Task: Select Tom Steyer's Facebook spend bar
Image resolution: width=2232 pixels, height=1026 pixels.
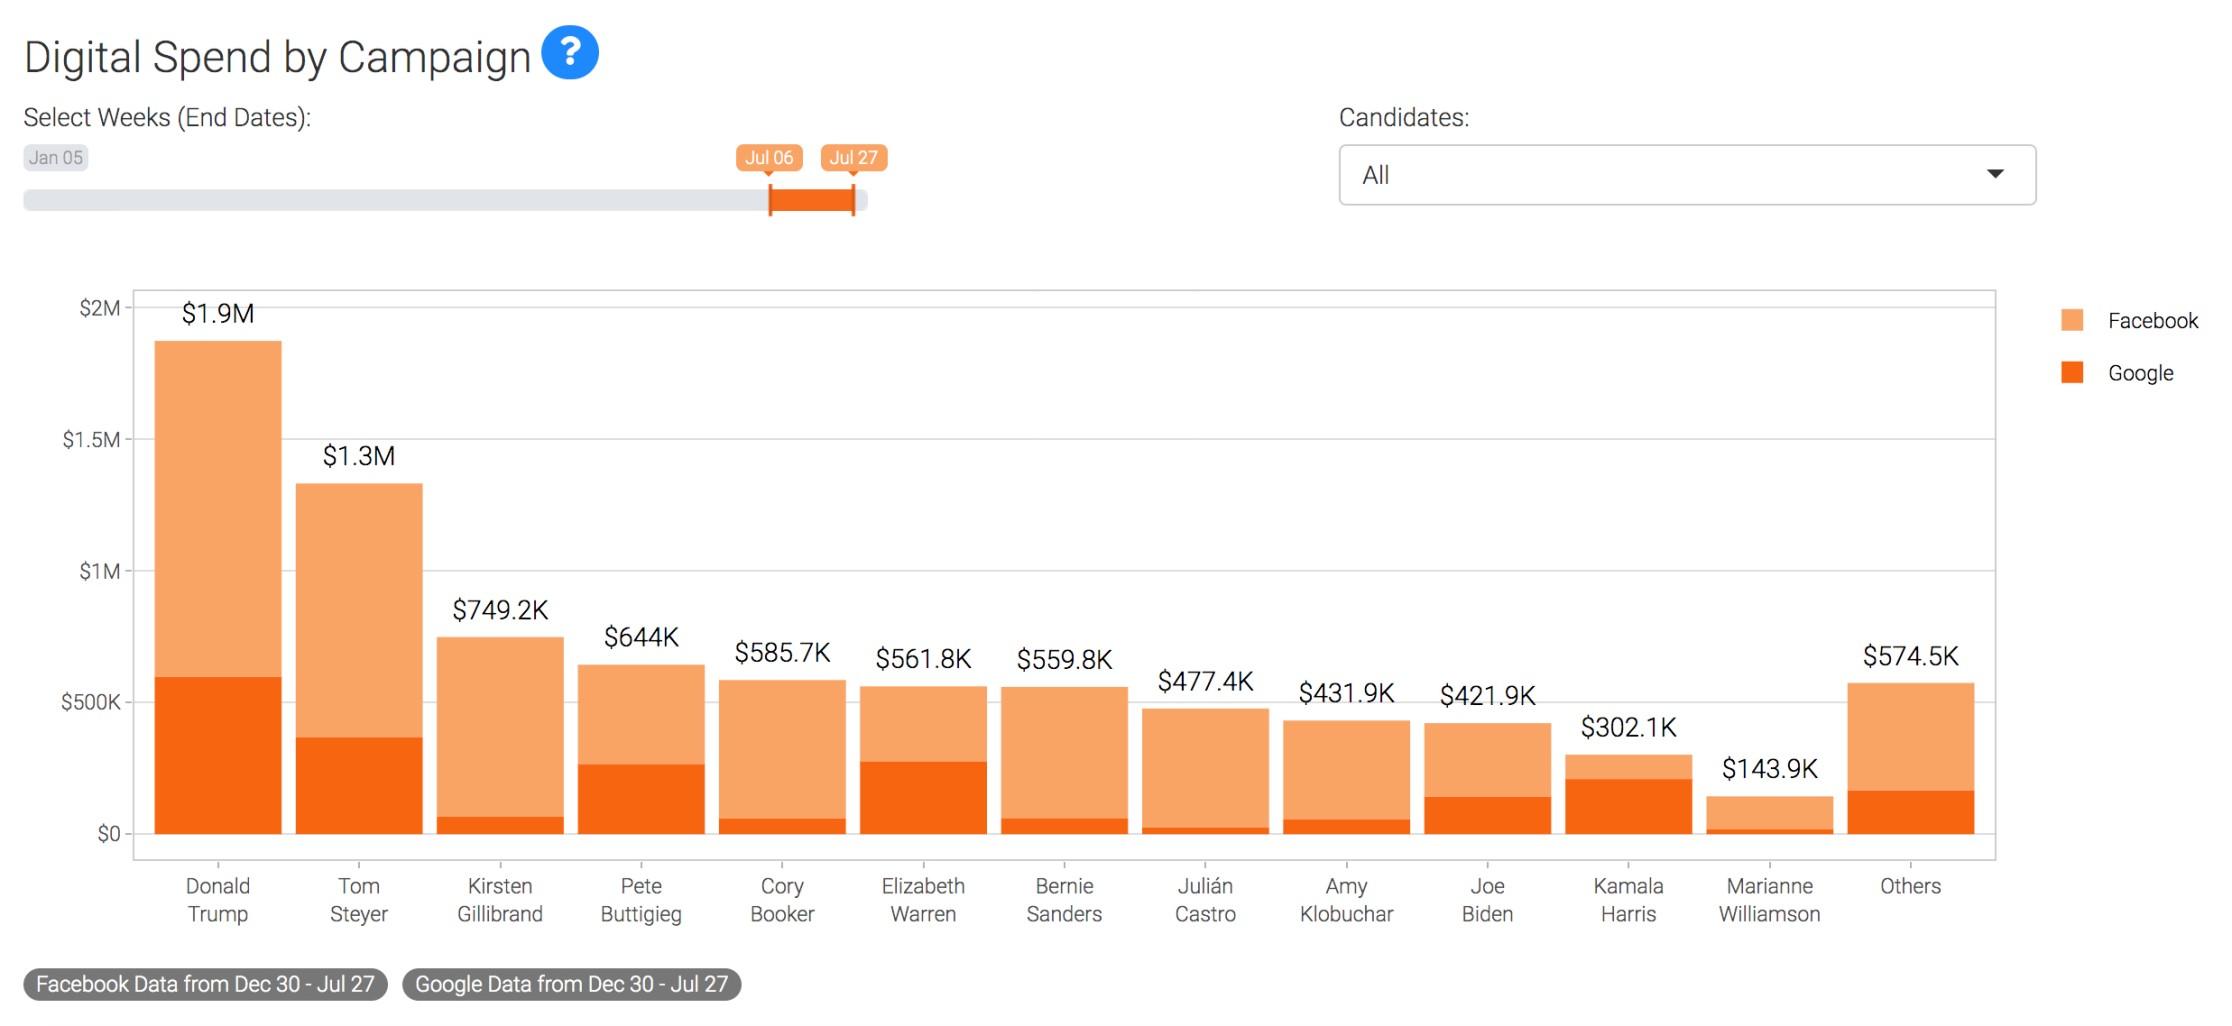Action: [x=359, y=610]
